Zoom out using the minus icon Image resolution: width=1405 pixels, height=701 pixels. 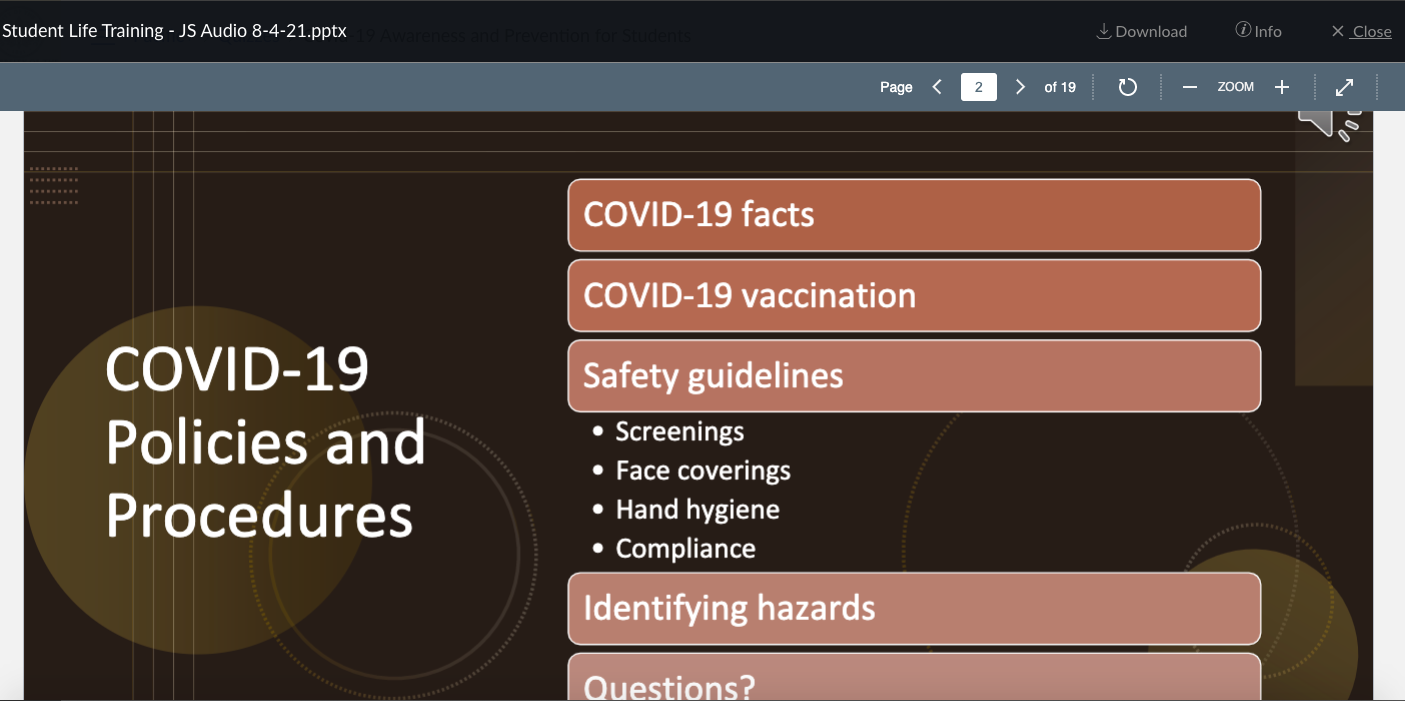(1189, 87)
